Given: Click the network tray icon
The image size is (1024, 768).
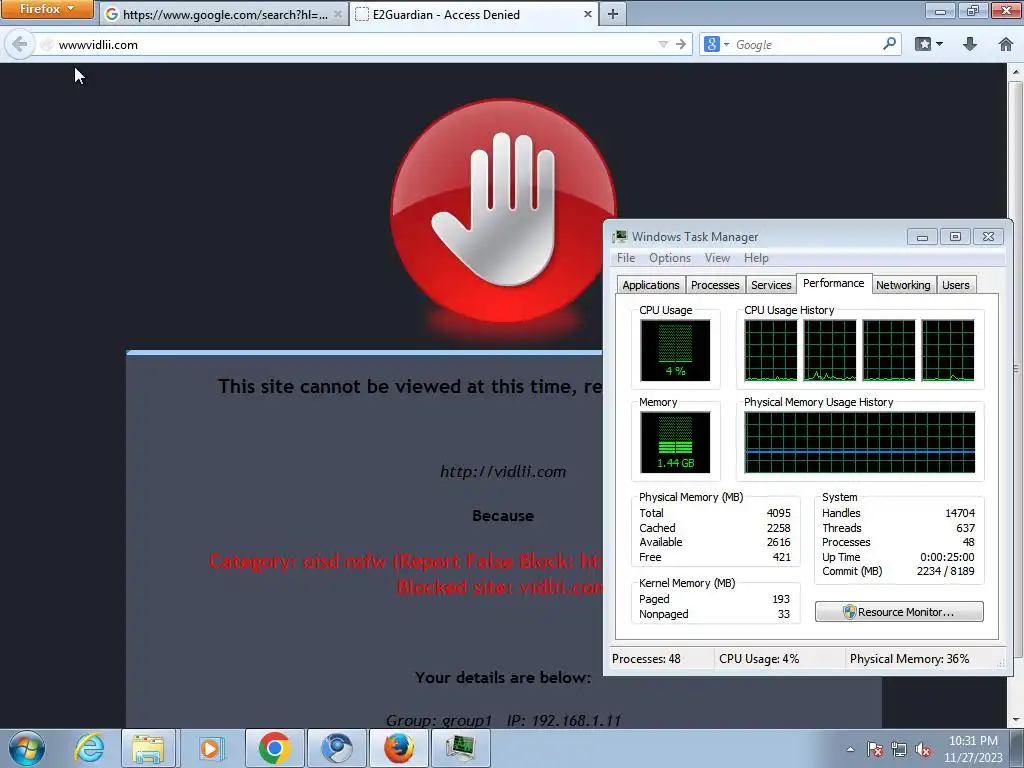Looking at the screenshot, I should point(899,749).
